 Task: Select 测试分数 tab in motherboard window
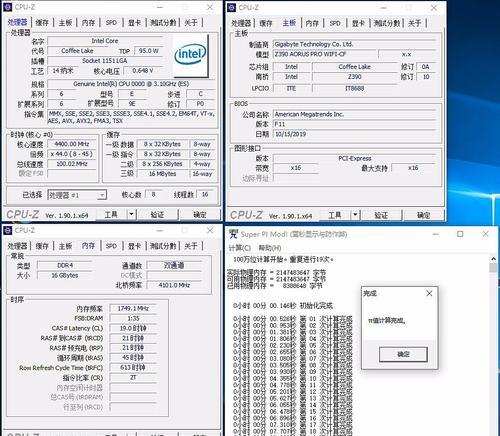387,23
